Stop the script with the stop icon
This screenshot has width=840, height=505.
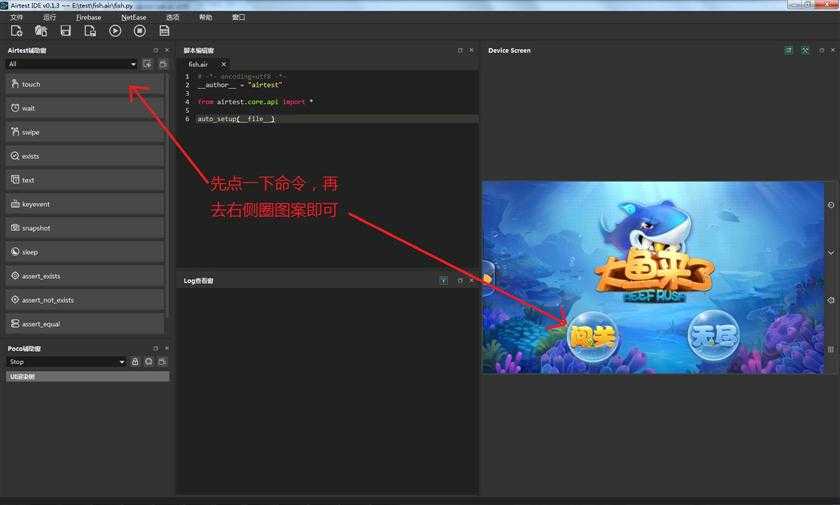139,31
